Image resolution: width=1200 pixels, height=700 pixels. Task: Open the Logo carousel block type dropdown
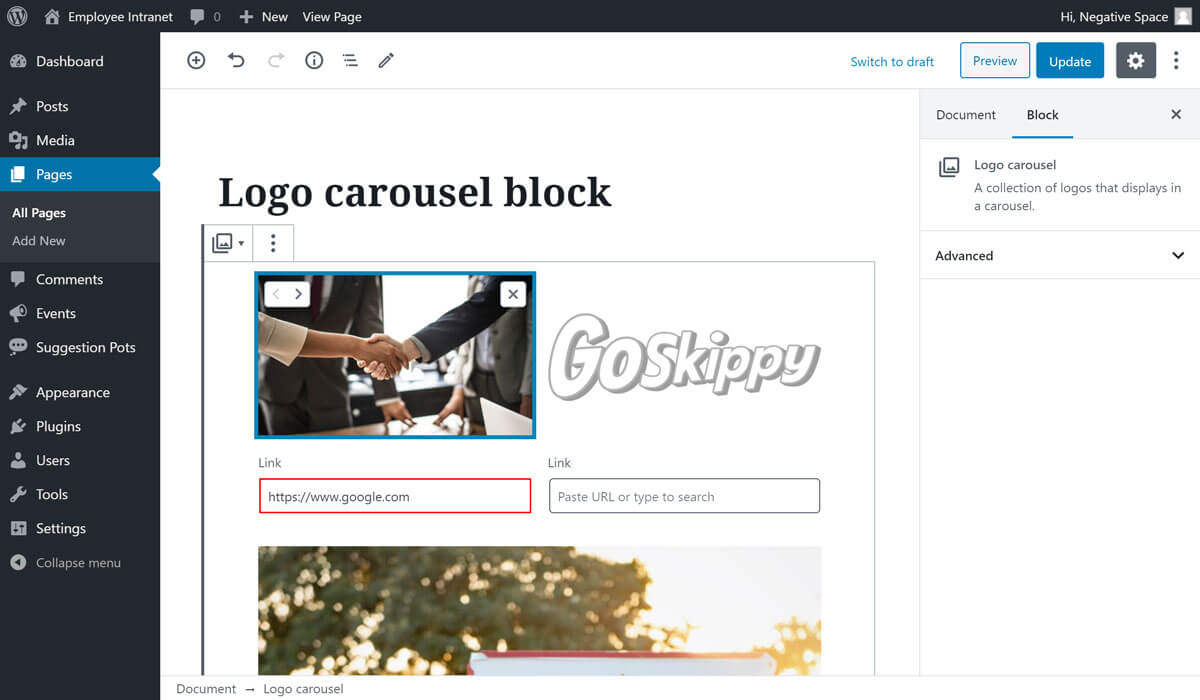click(228, 243)
